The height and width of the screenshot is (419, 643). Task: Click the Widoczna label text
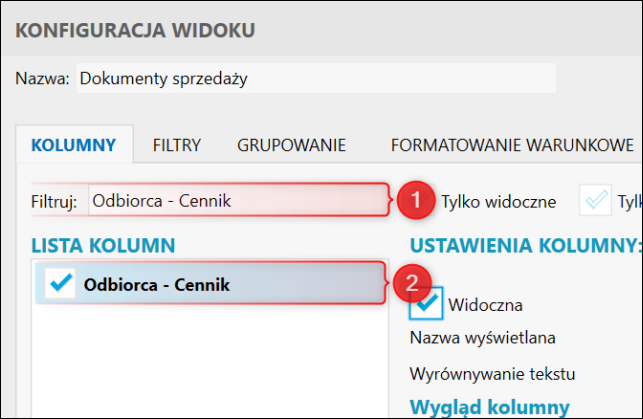click(x=485, y=304)
